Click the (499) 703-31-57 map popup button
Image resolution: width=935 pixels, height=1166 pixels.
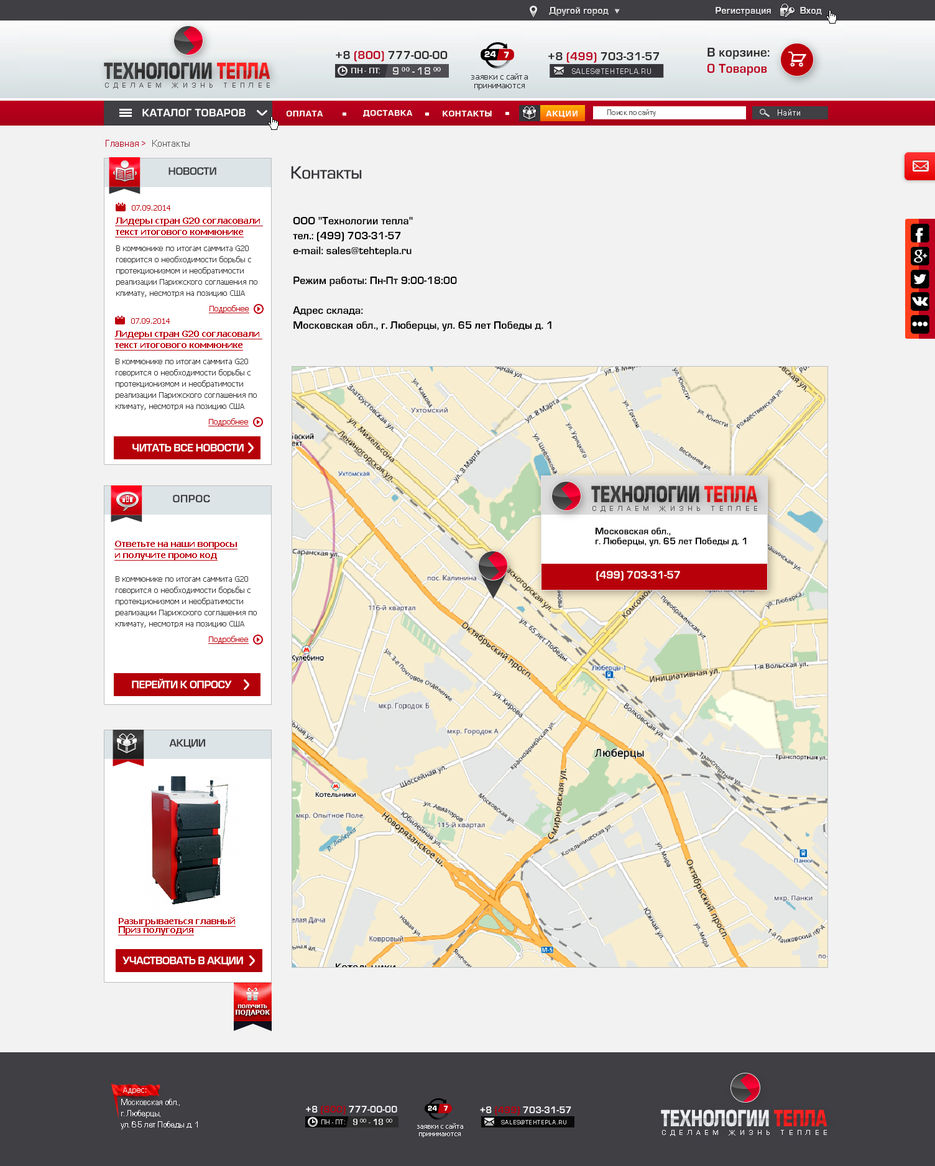[x=654, y=576]
